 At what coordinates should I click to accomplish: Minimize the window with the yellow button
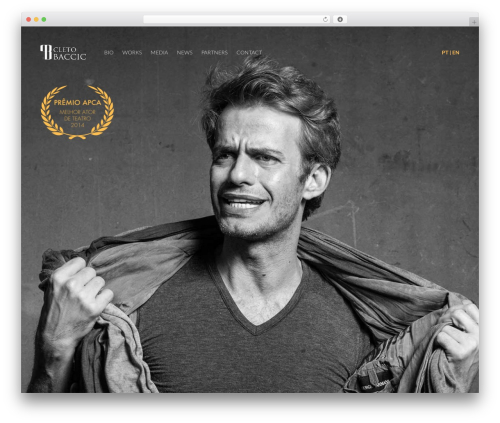(x=36, y=20)
